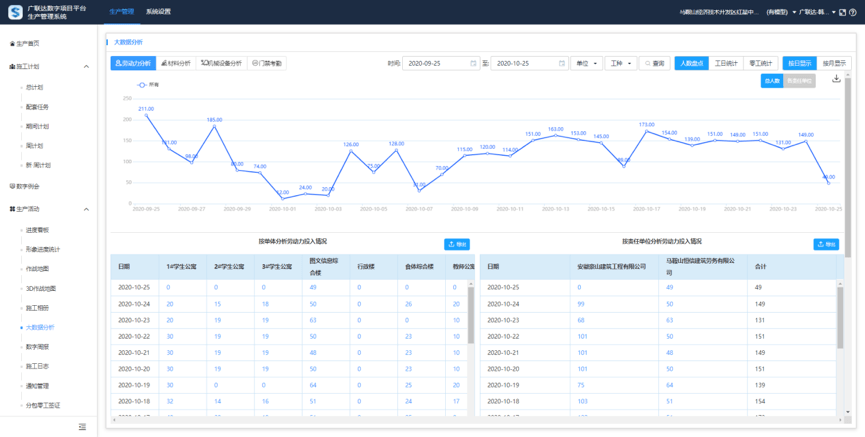Select 人数盘点 statistic mode

(691, 63)
